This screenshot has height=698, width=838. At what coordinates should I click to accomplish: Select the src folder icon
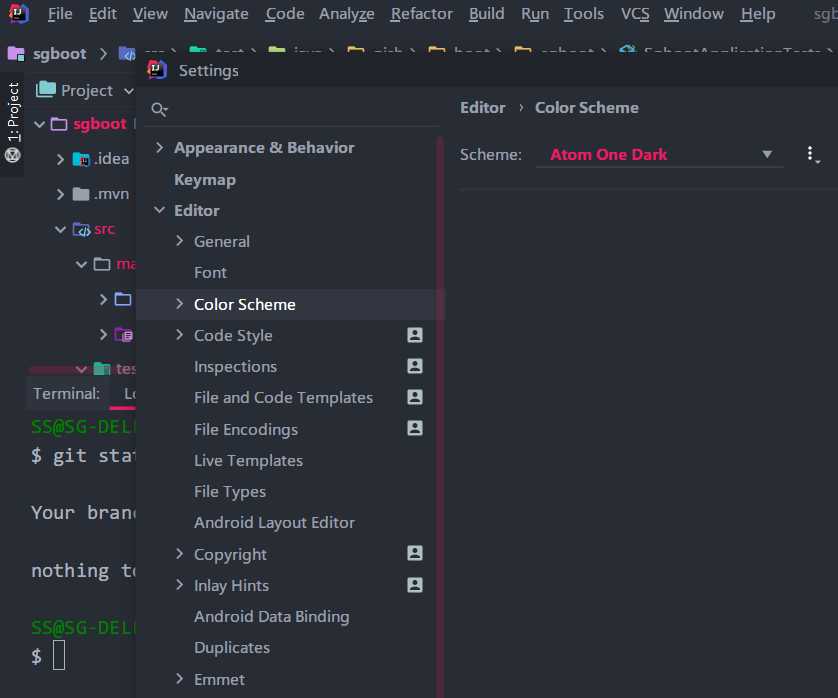81,229
